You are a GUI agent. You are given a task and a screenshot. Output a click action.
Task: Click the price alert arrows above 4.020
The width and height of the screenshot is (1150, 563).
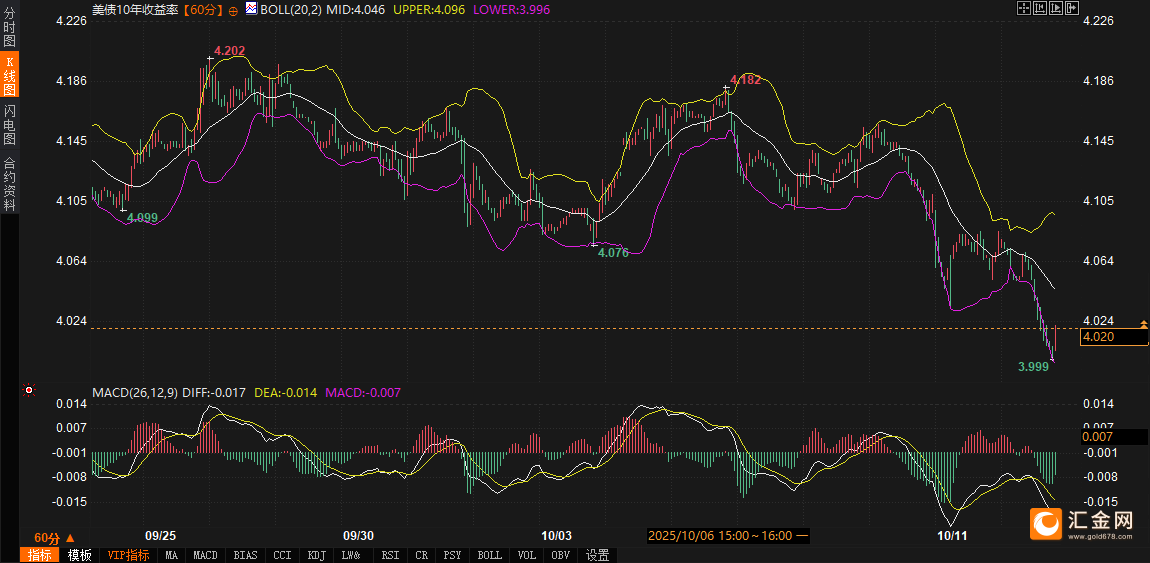pos(1144,324)
